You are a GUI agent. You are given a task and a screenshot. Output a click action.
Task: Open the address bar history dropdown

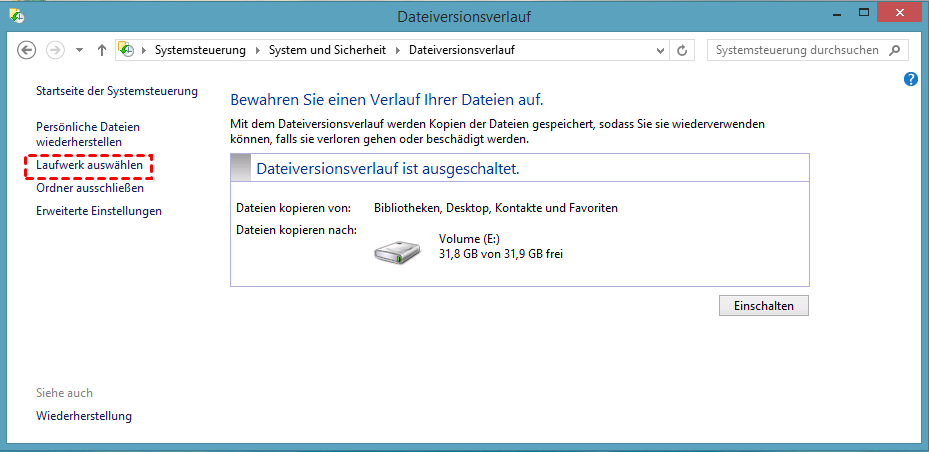(x=661, y=51)
